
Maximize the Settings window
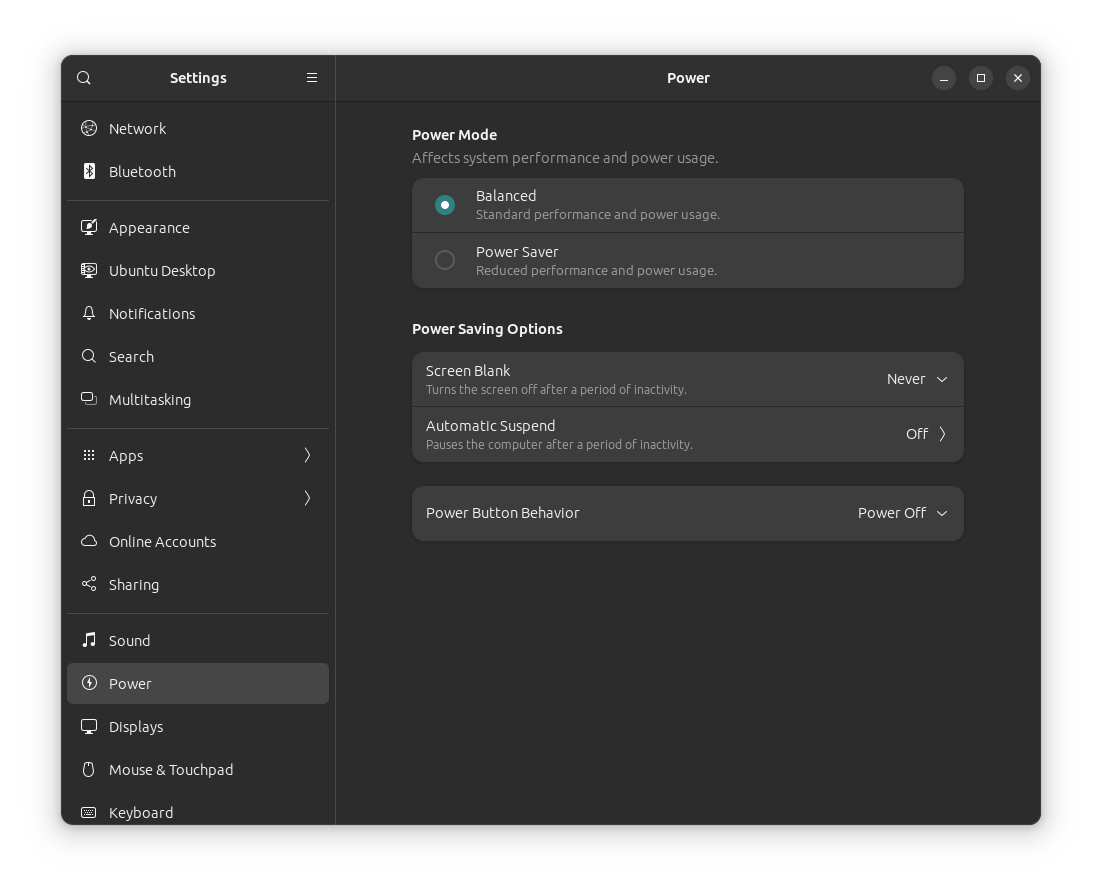pyautogui.click(x=981, y=78)
